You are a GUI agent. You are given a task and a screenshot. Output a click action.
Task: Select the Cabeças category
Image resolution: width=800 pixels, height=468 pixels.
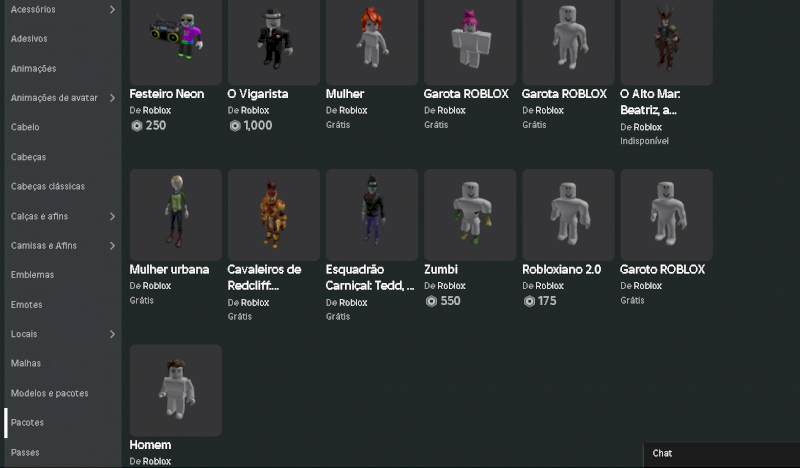pos(29,157)
